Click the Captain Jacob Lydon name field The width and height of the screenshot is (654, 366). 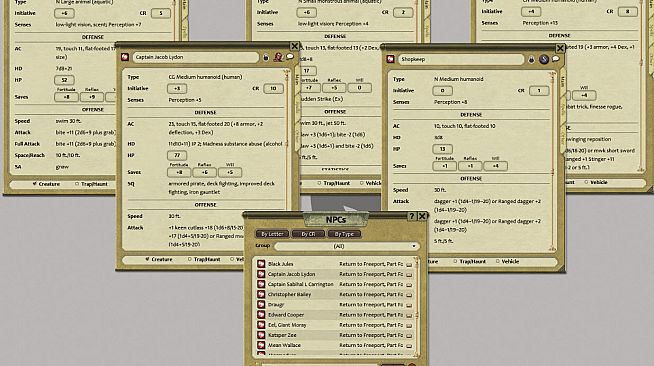point(196,57)
